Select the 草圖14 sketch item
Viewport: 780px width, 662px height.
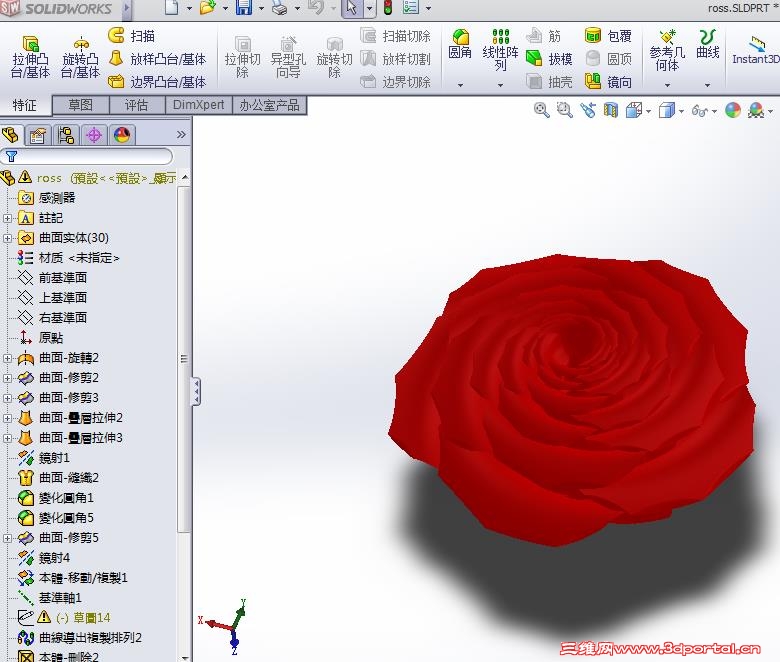[x=64, y=617]
